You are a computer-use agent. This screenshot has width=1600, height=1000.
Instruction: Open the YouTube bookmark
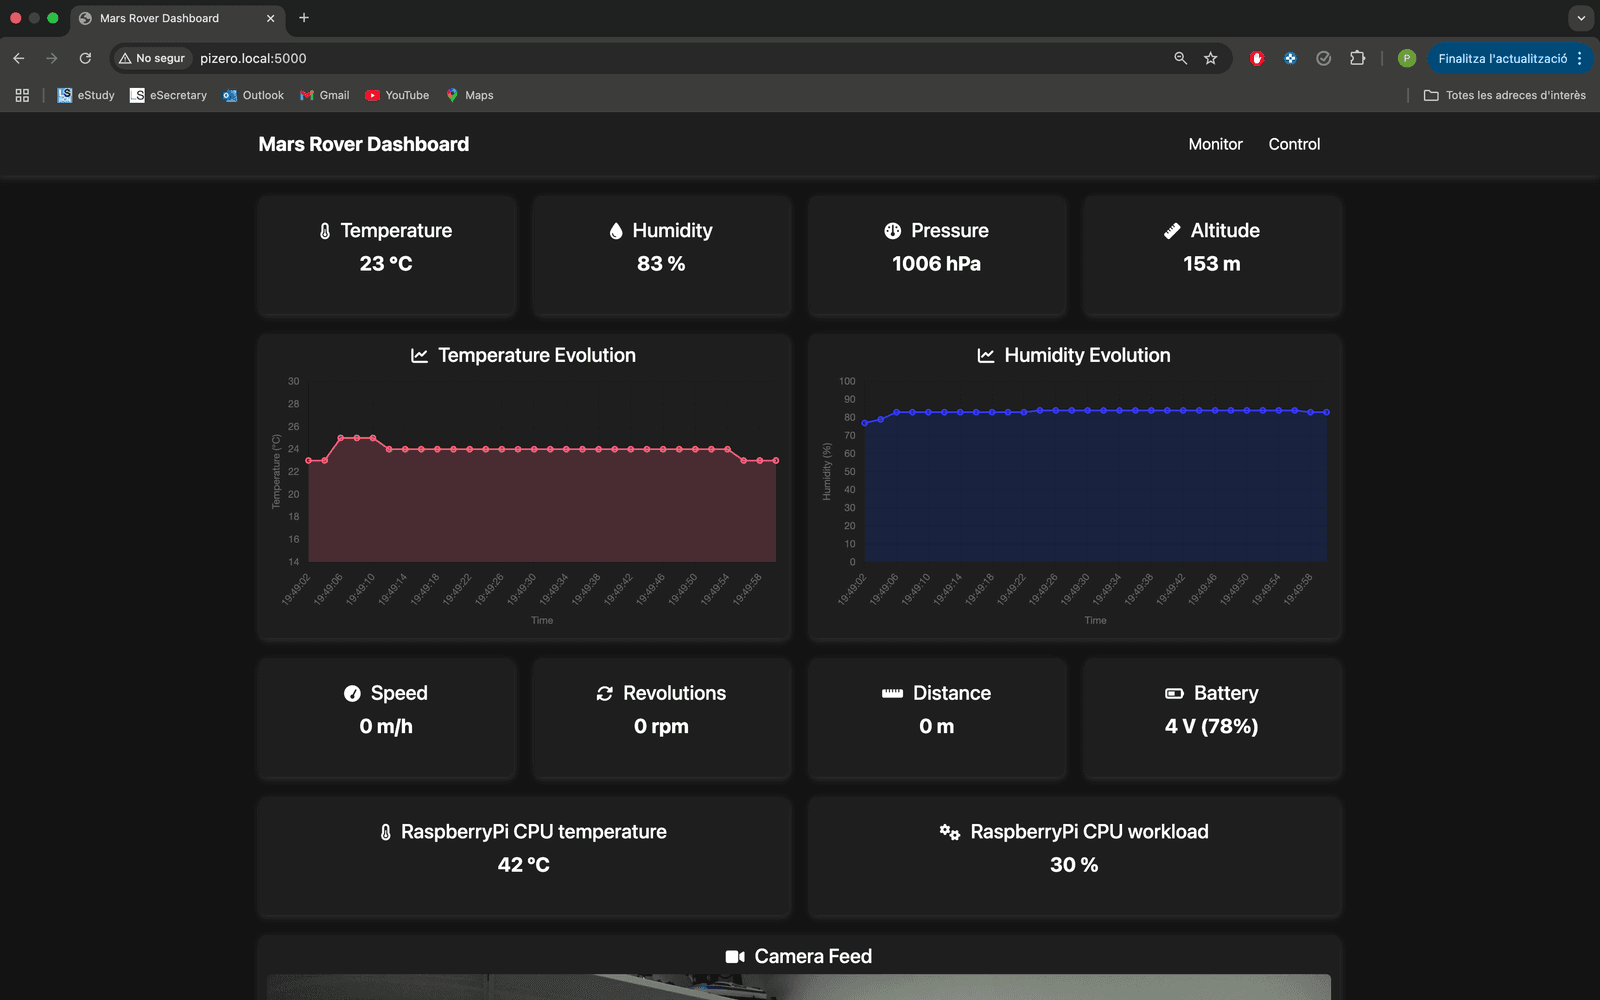tap(397, 95)
